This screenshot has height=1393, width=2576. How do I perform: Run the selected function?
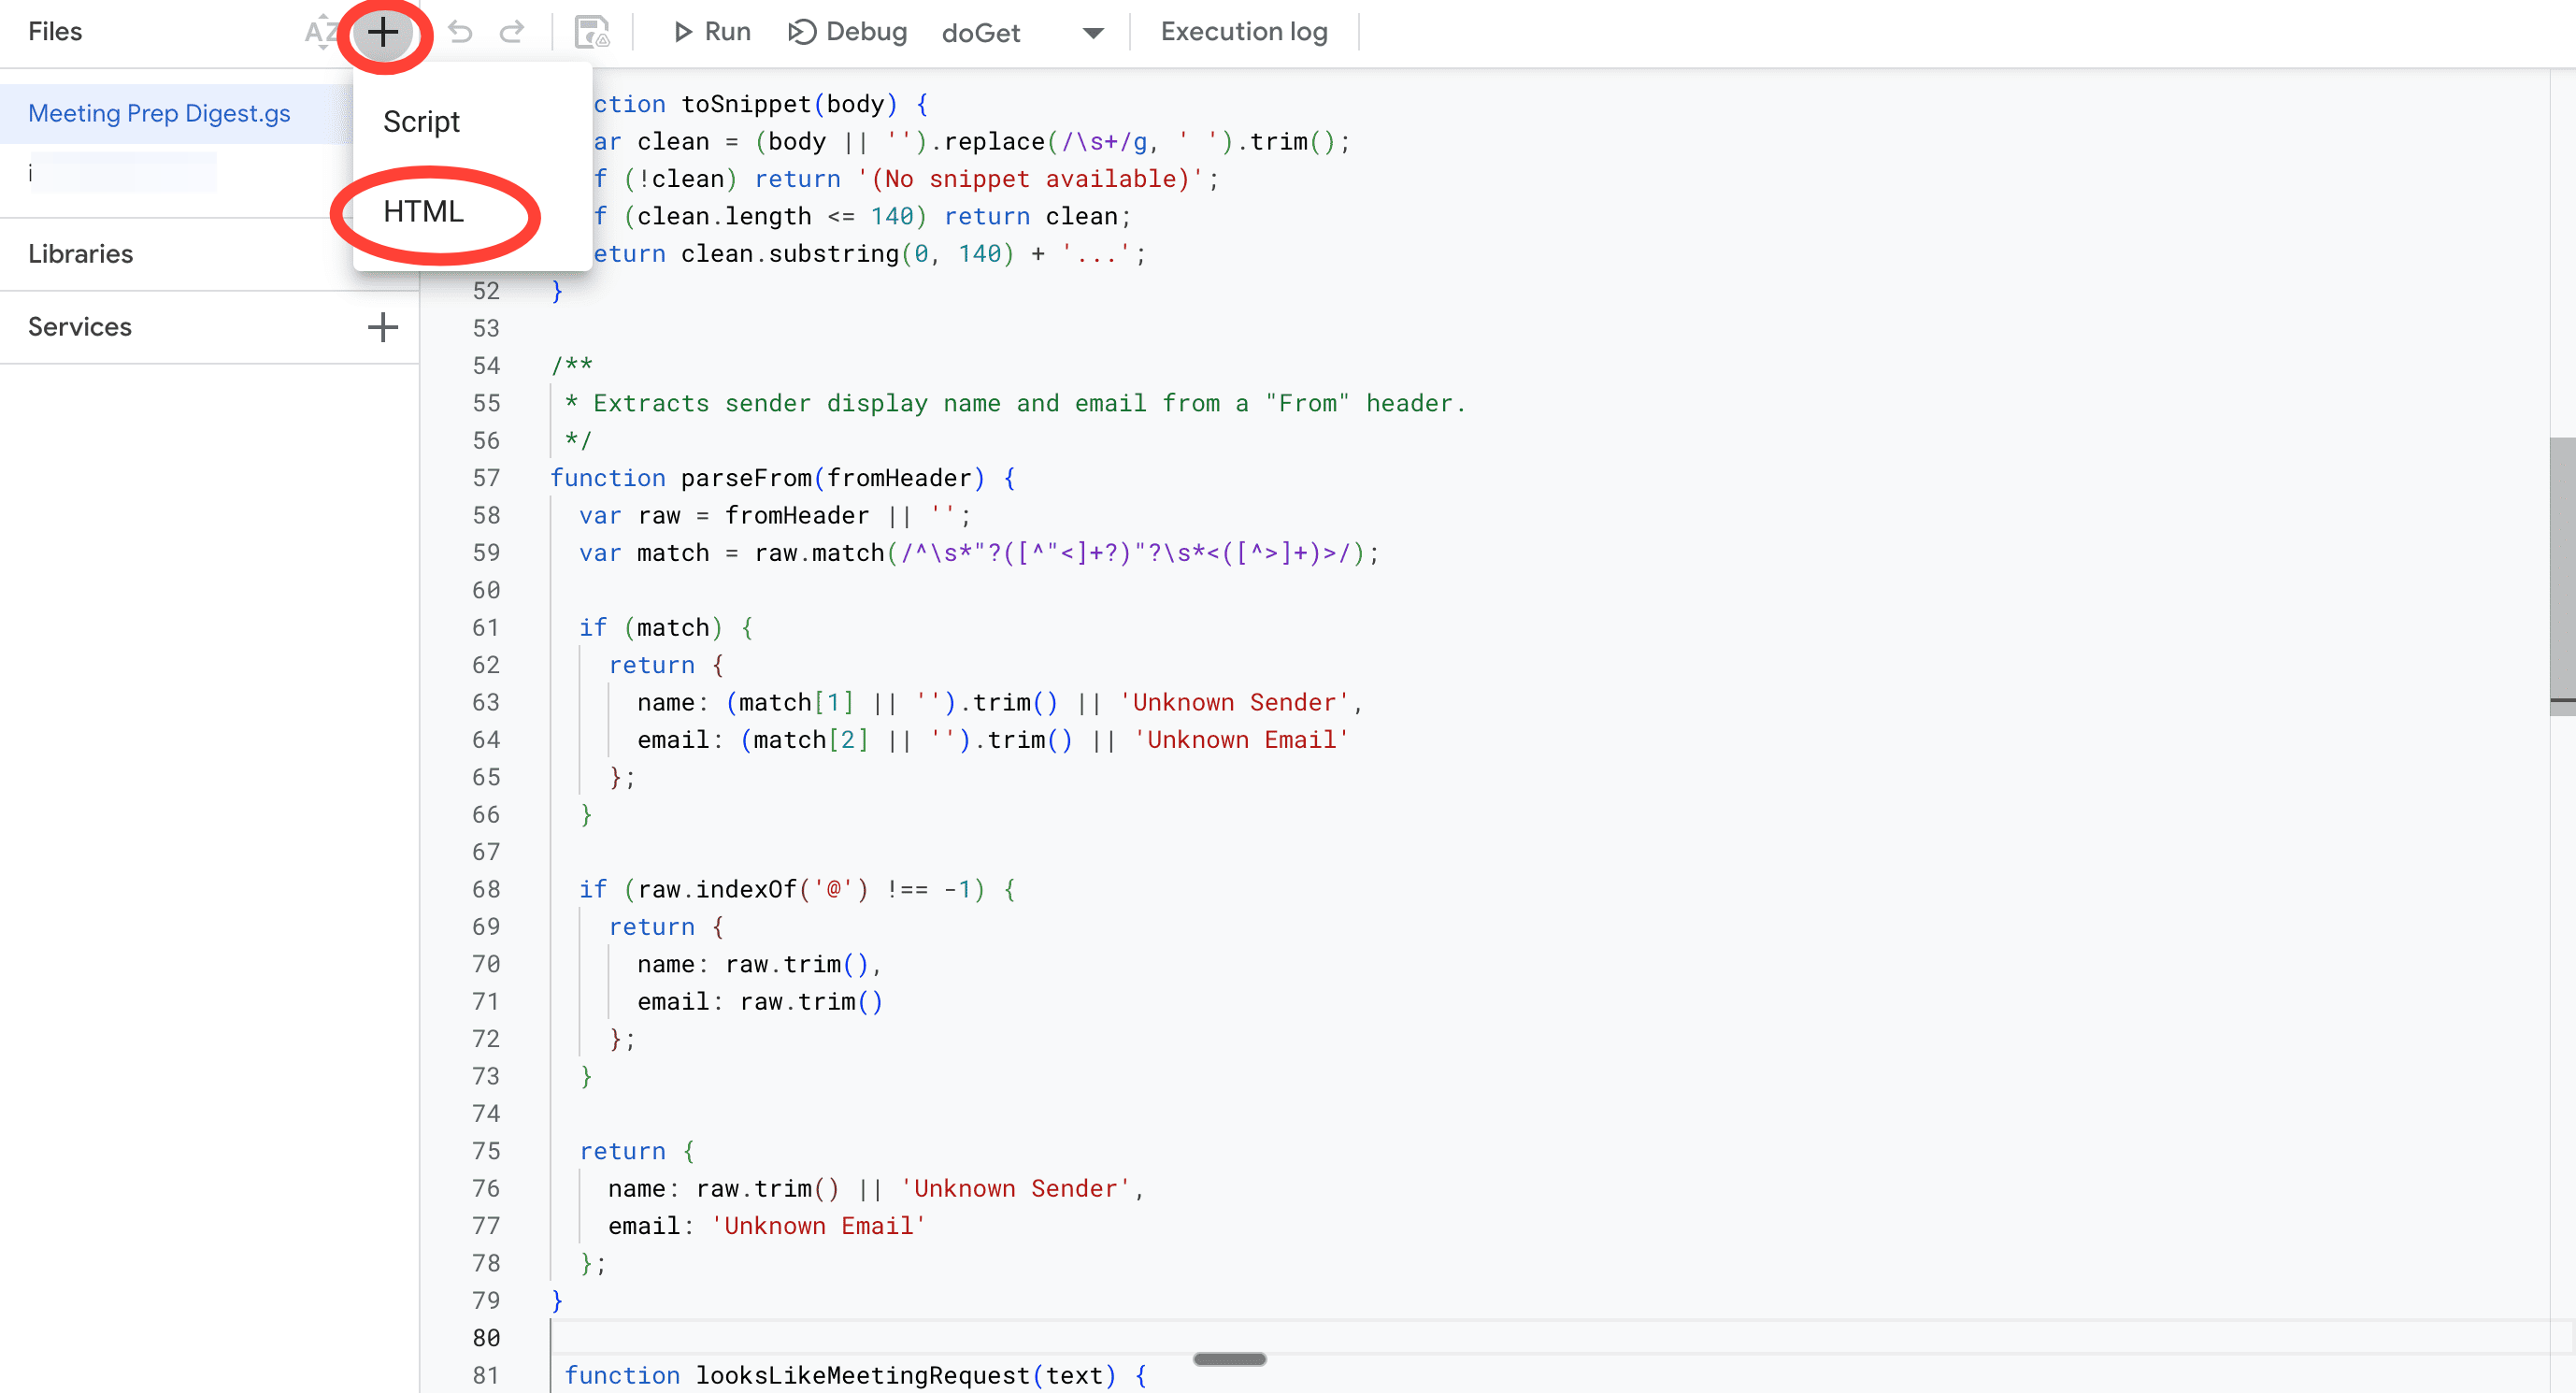tap(712, 33)
